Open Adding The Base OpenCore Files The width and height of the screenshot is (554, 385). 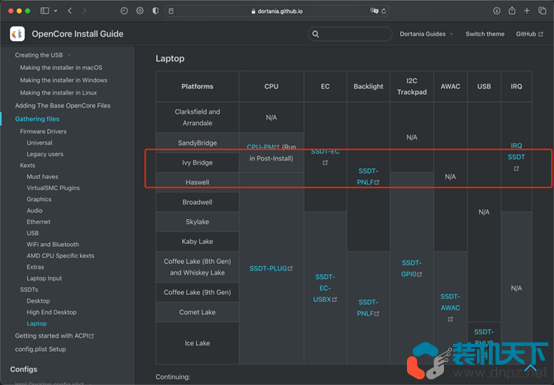63,106
